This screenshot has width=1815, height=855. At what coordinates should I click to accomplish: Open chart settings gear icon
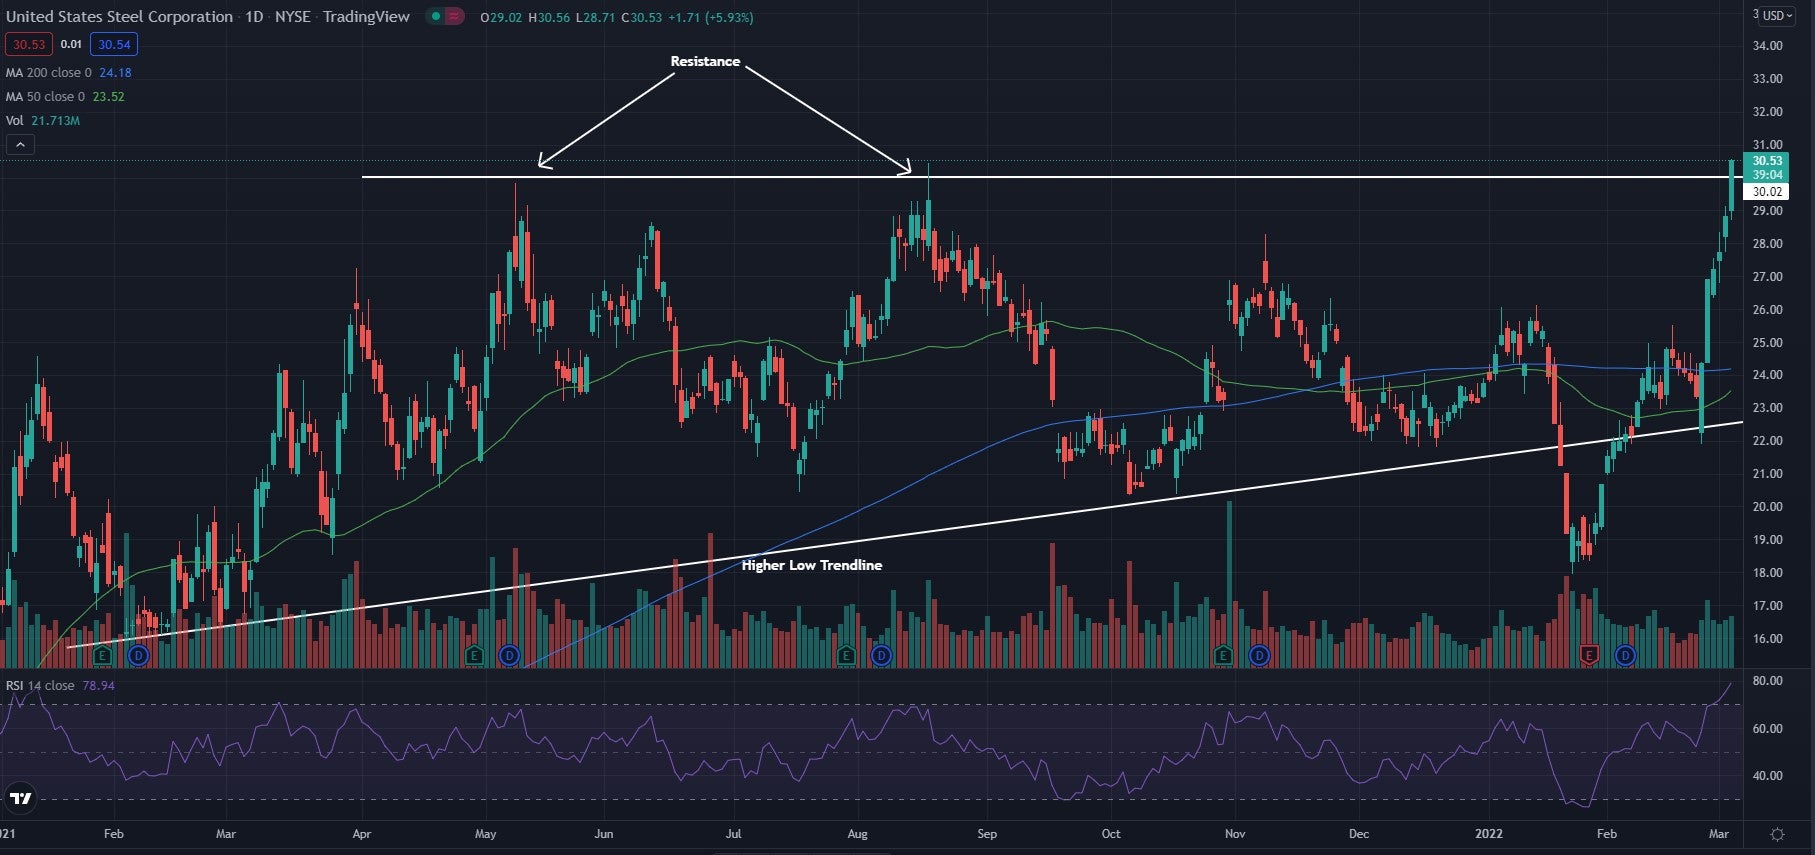pyautogui.click(x=1778, y=834)
